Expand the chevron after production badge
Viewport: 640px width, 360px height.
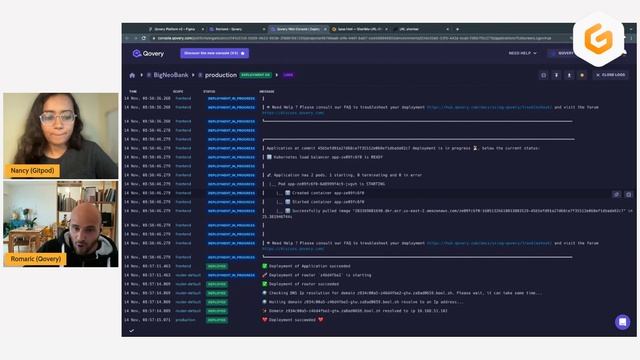click(x=277, y=75)
